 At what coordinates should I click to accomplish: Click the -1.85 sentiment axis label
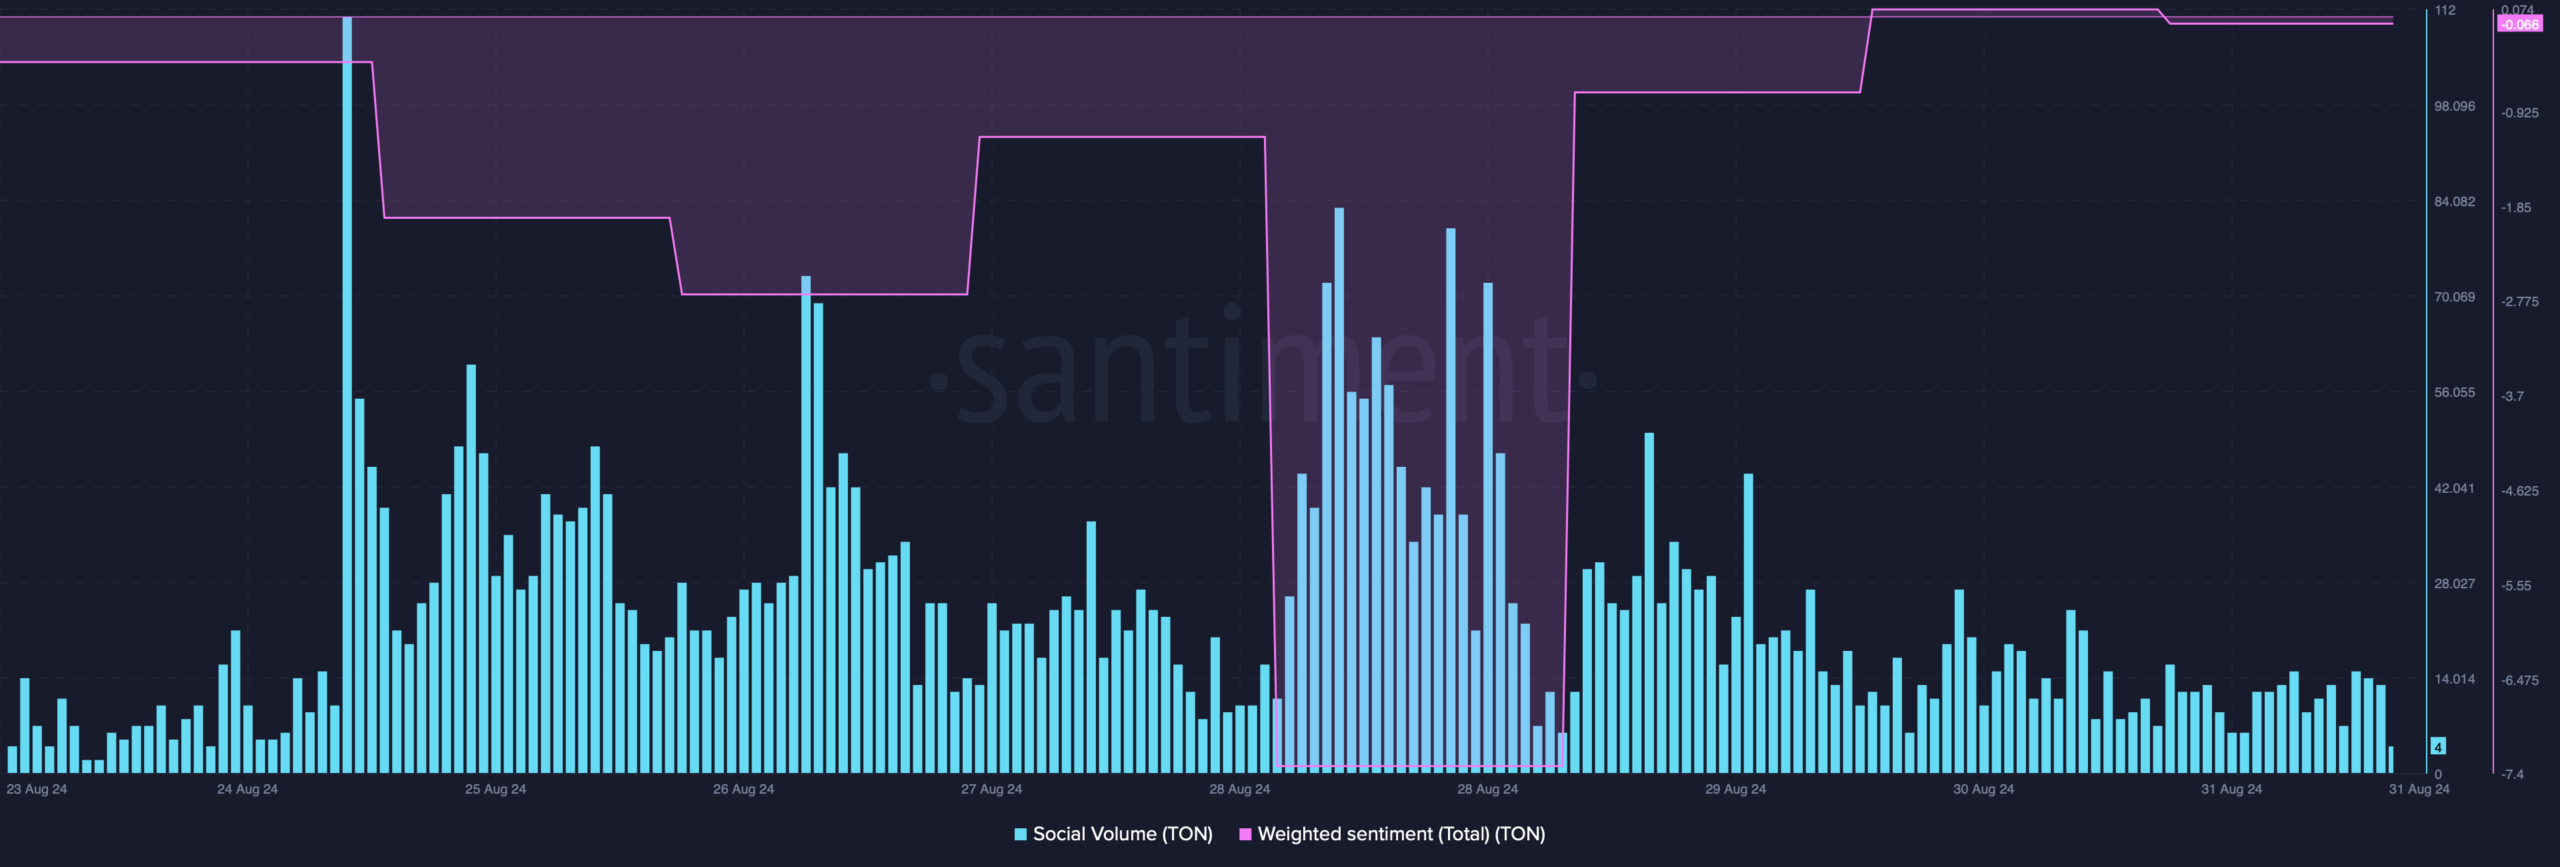2517,208
